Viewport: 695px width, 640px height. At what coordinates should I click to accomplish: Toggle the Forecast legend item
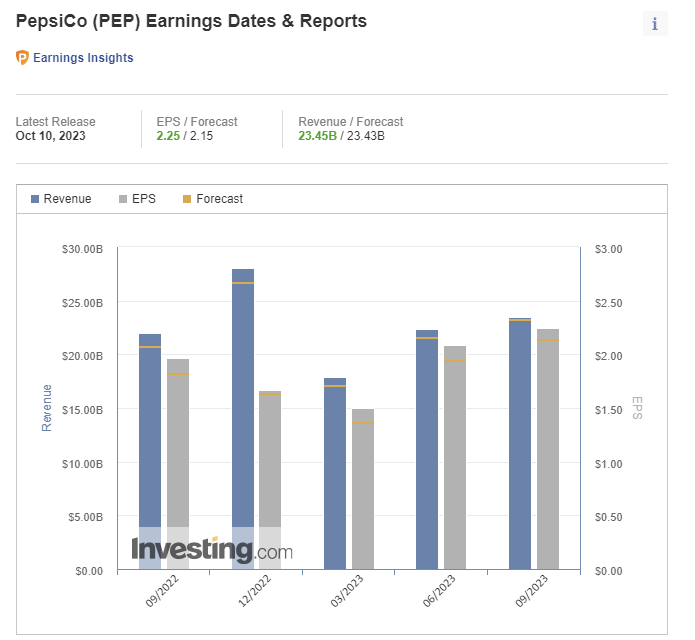(x=213, y=199)
